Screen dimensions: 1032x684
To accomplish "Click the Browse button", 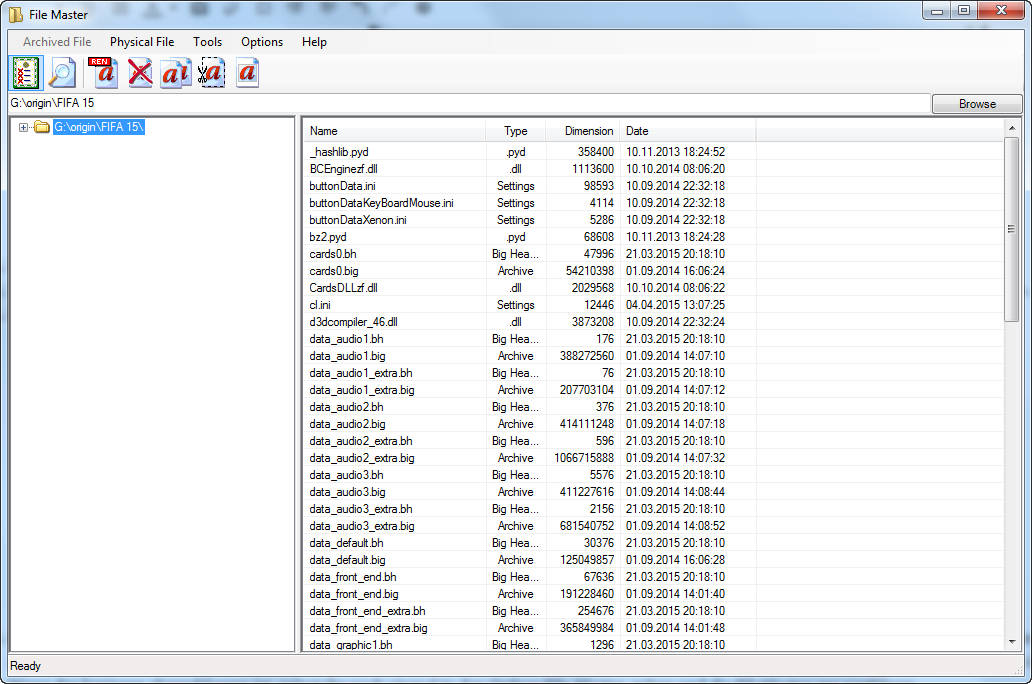I will pyautogui.click(x=977, y=103).
